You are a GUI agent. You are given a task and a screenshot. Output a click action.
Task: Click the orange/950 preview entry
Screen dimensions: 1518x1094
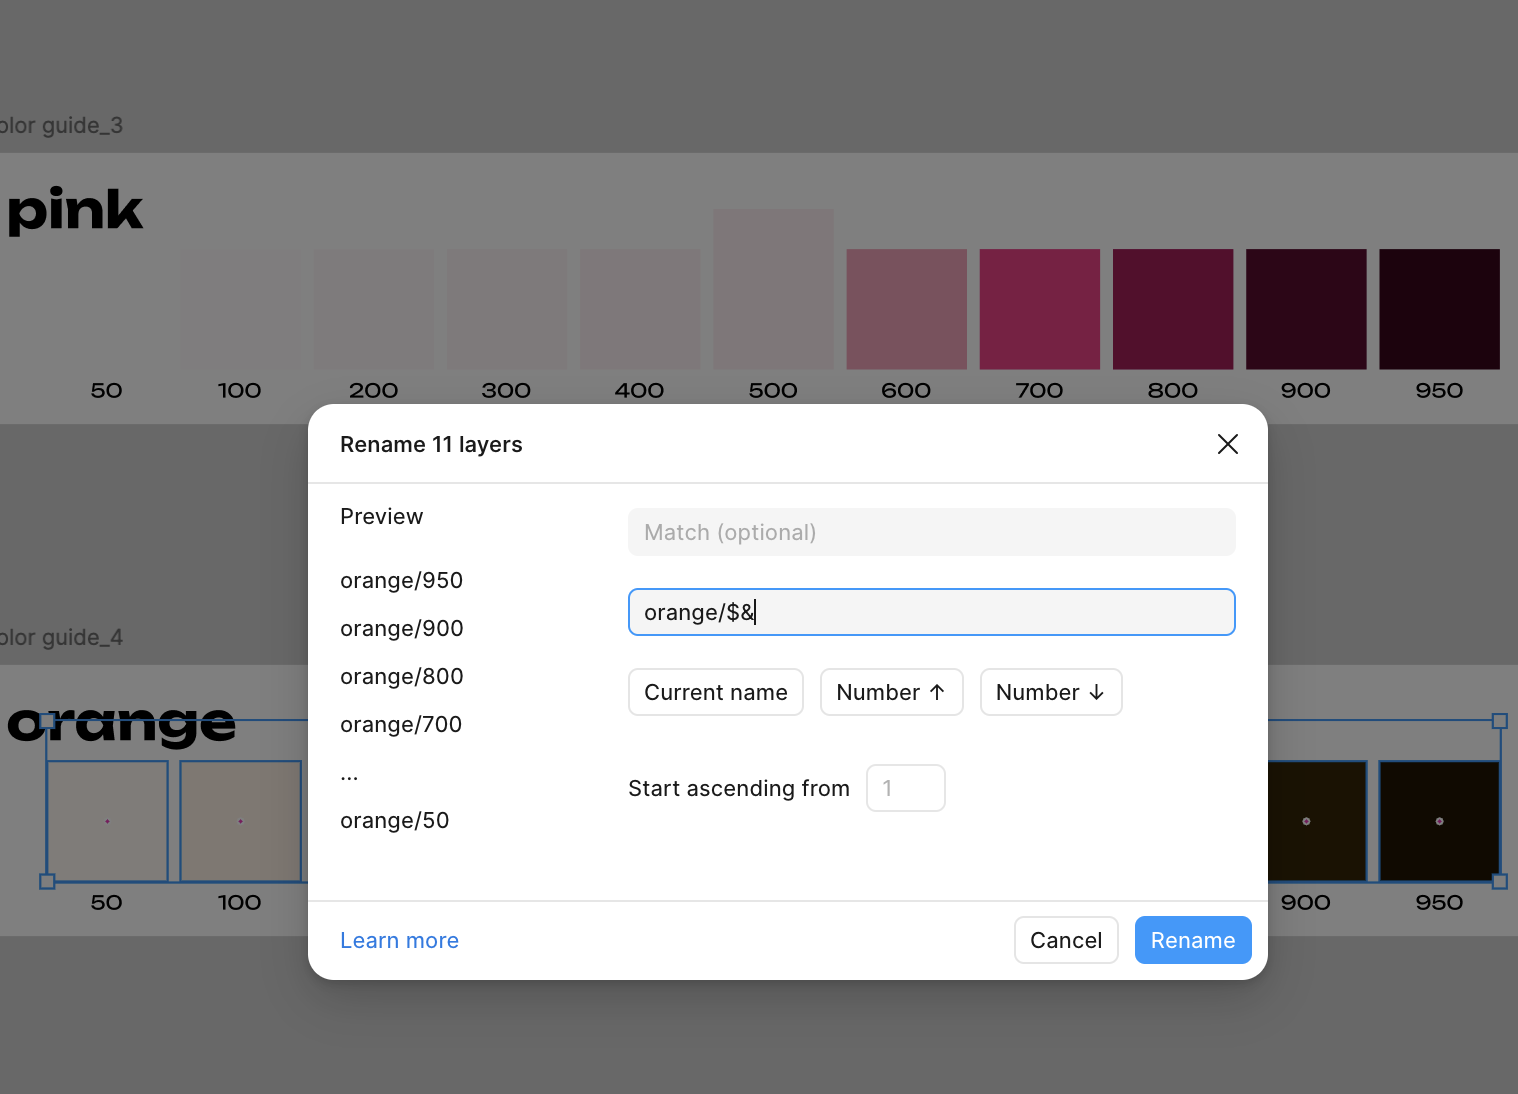401,580
